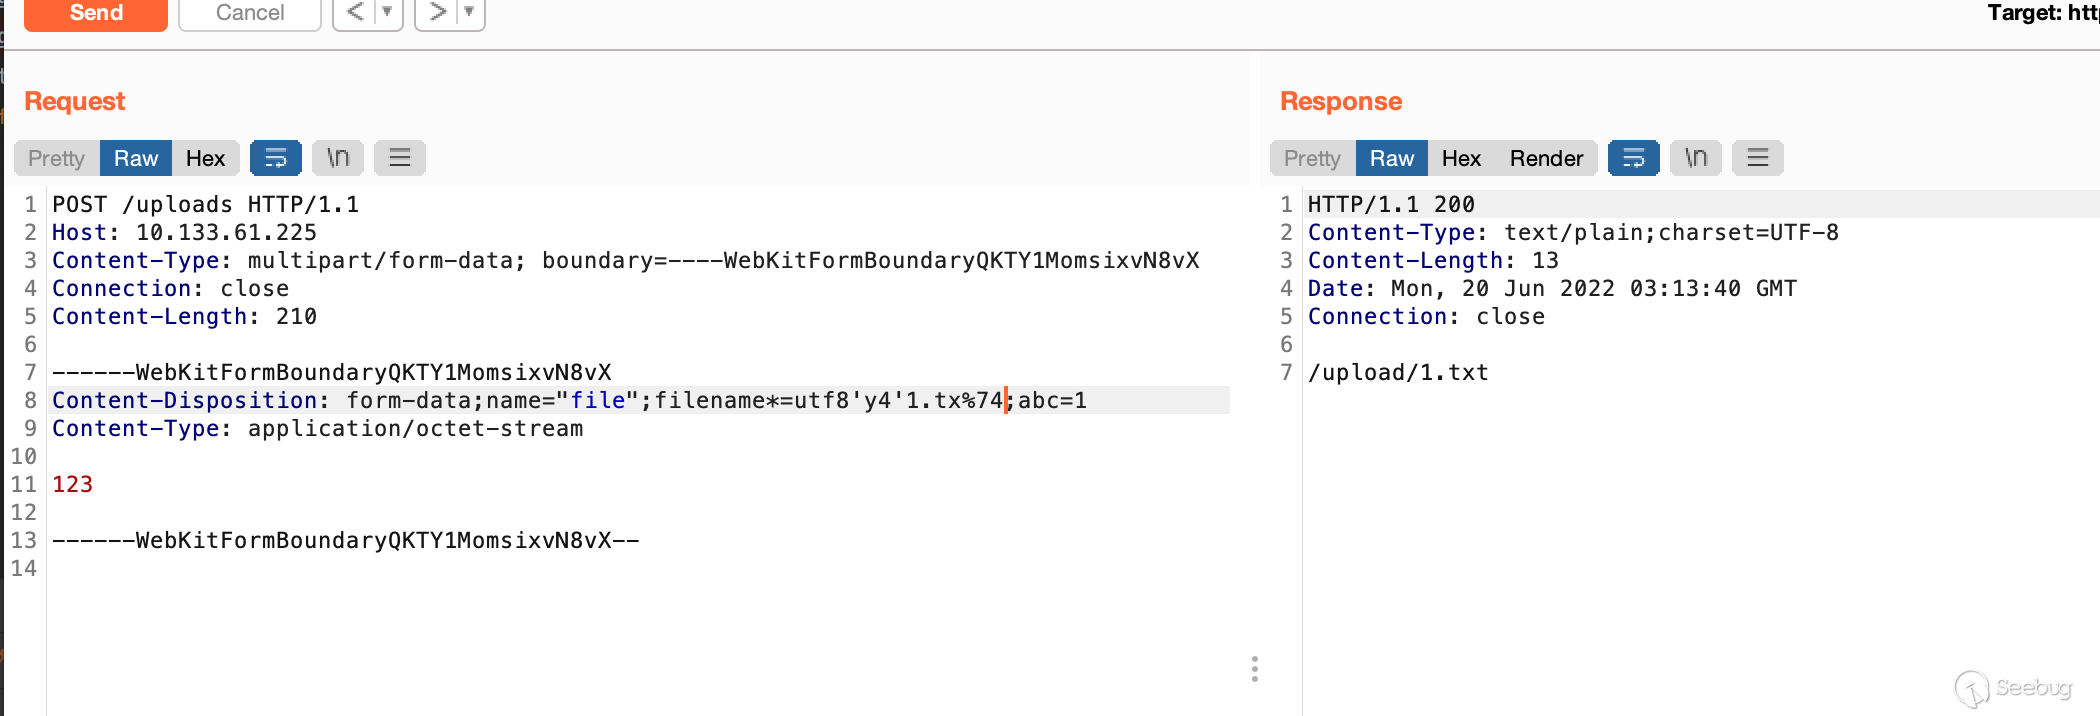Switch Response view to Pretty tab

tap(1312, 158)
